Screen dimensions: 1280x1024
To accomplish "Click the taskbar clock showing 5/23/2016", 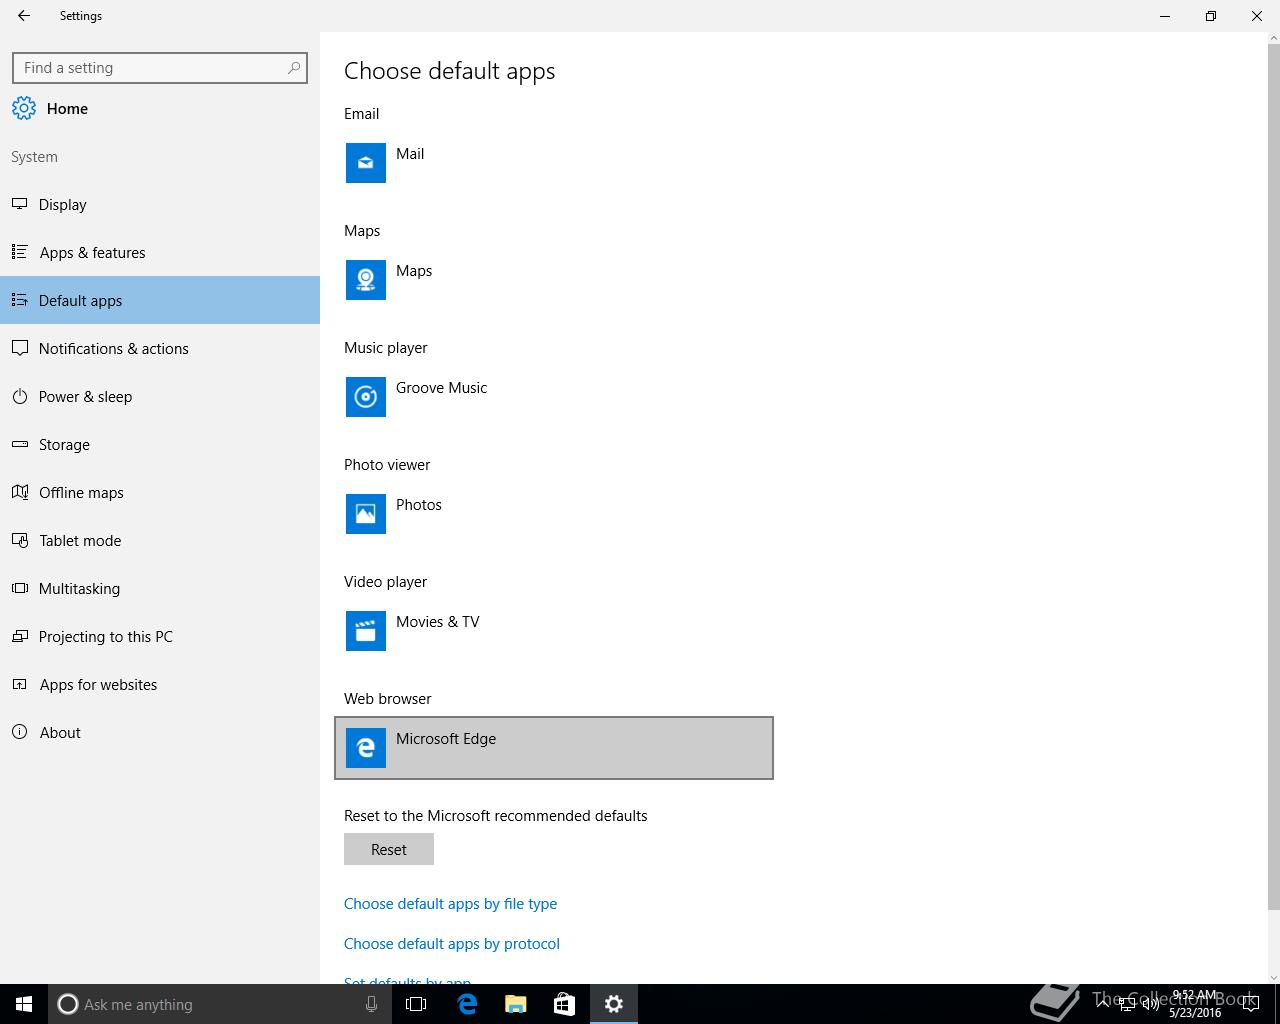I will pos(1195,1004).
